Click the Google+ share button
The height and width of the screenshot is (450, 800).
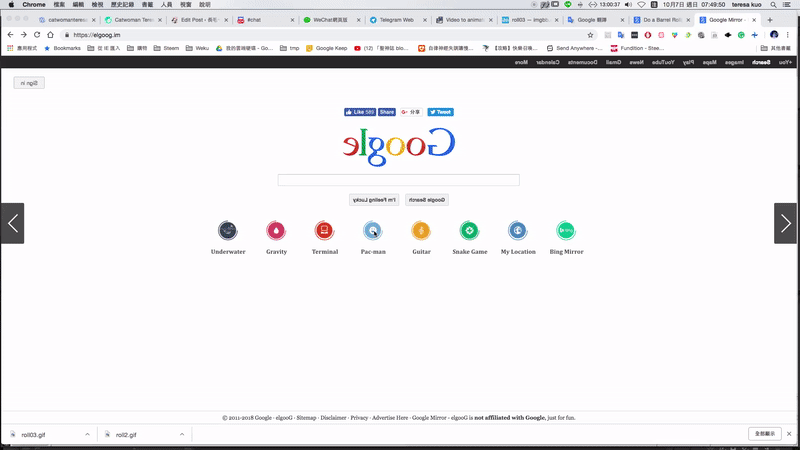pos(411,112)
